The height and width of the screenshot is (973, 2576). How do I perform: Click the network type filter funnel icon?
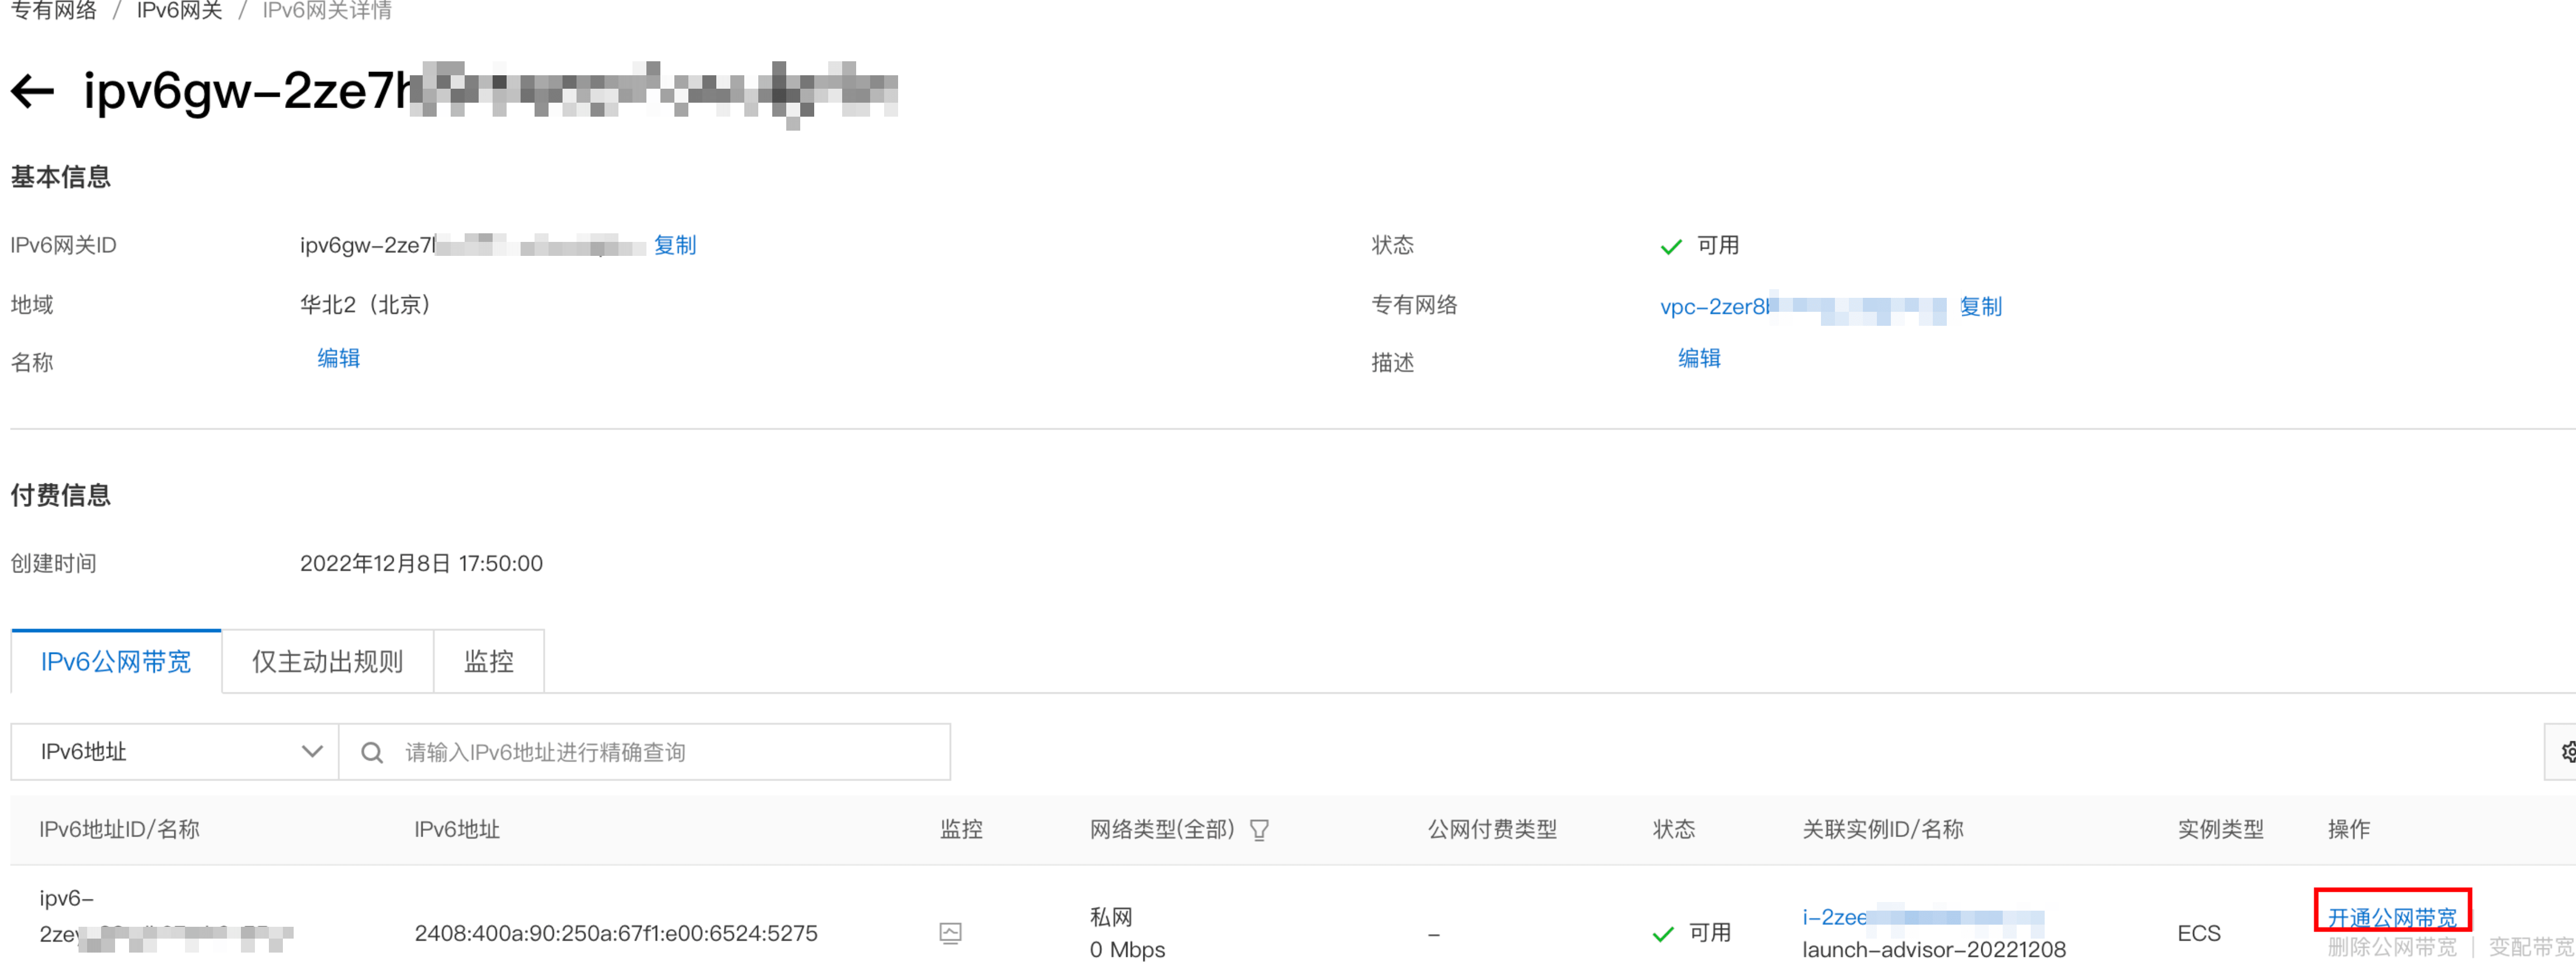(x=1259, y=830)
